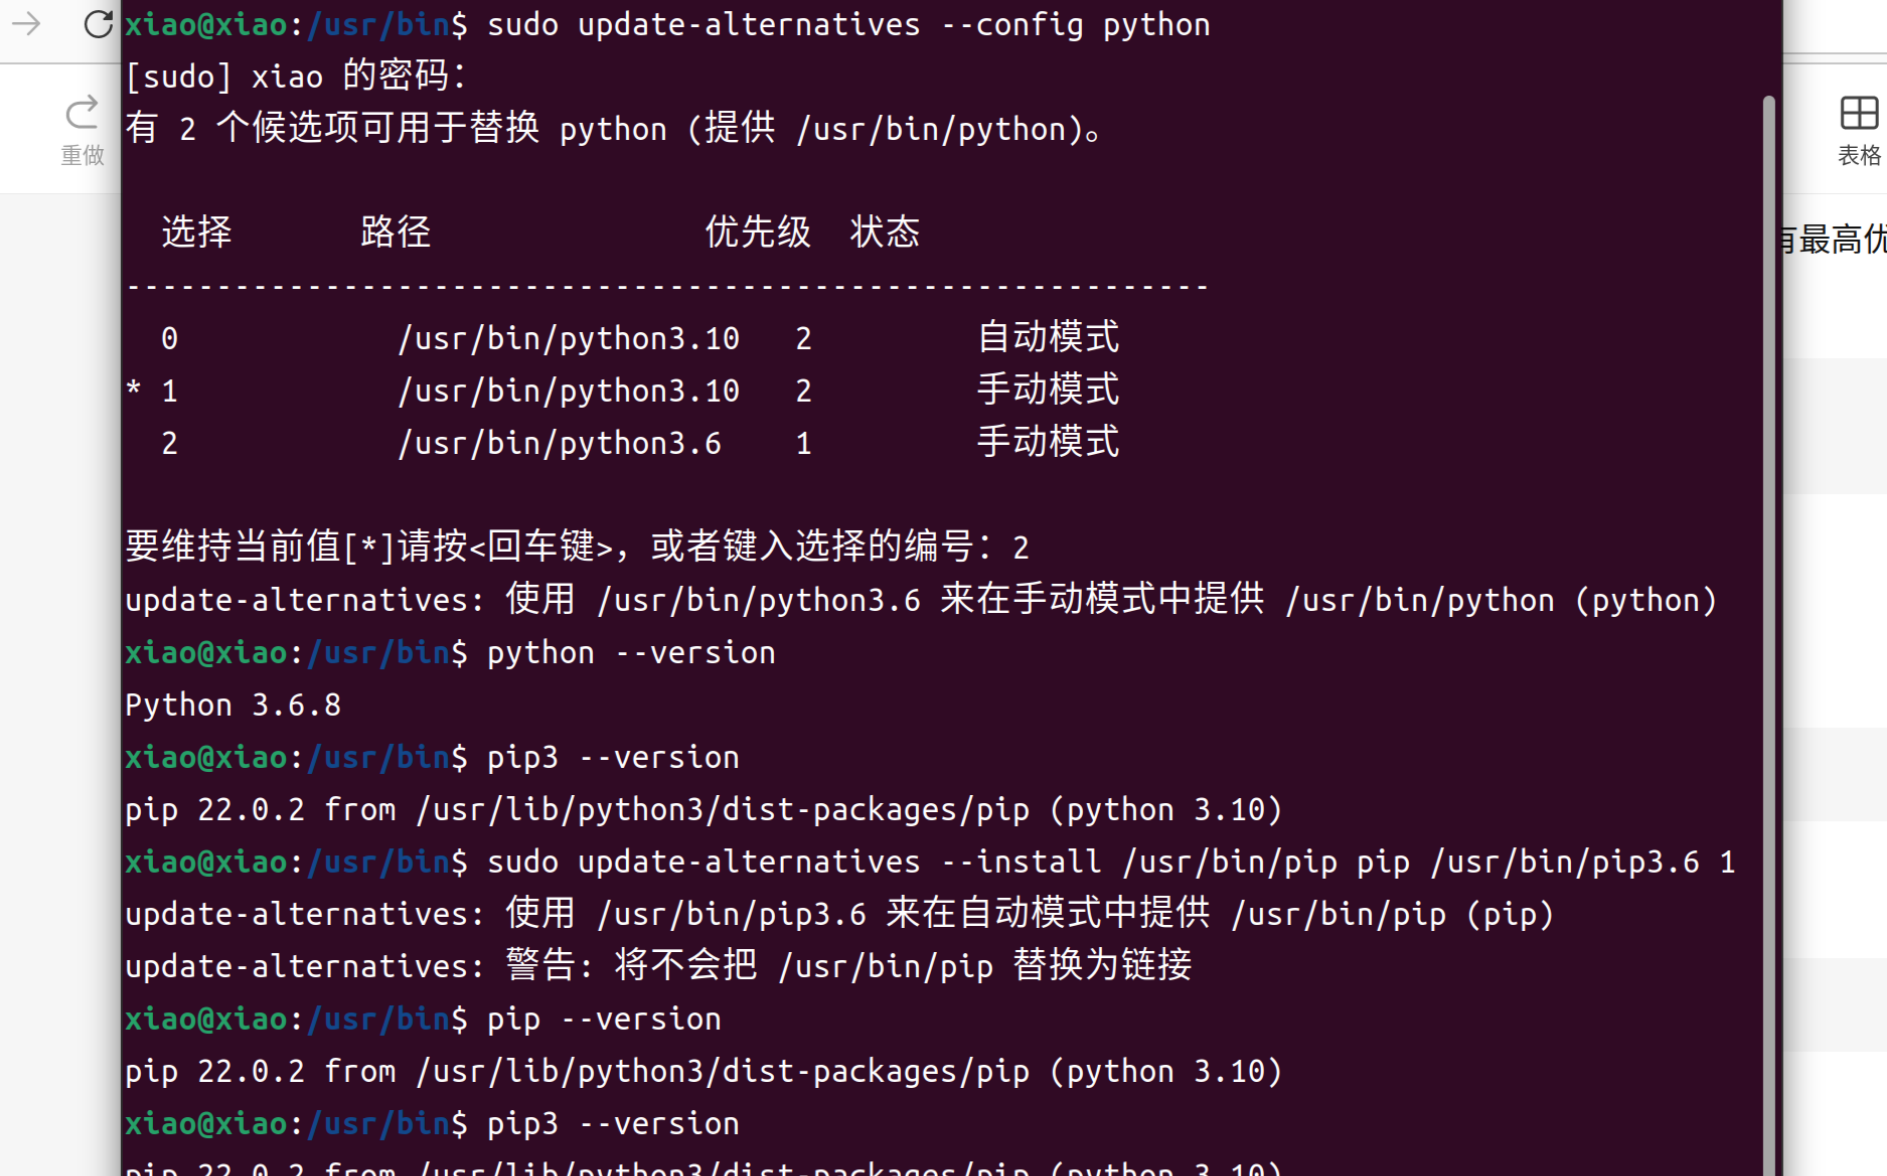This screenshot has width=1887, height=1176.
Task: Click the 优先级 column header in the table
Action: click(757, 232)
